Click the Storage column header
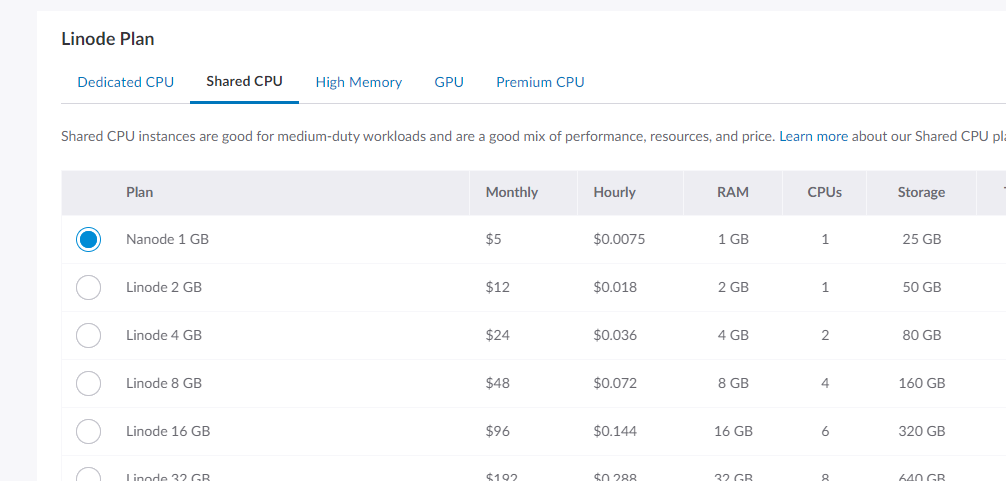The width and height of the screenshot is (1006, 481). point(921,192)
